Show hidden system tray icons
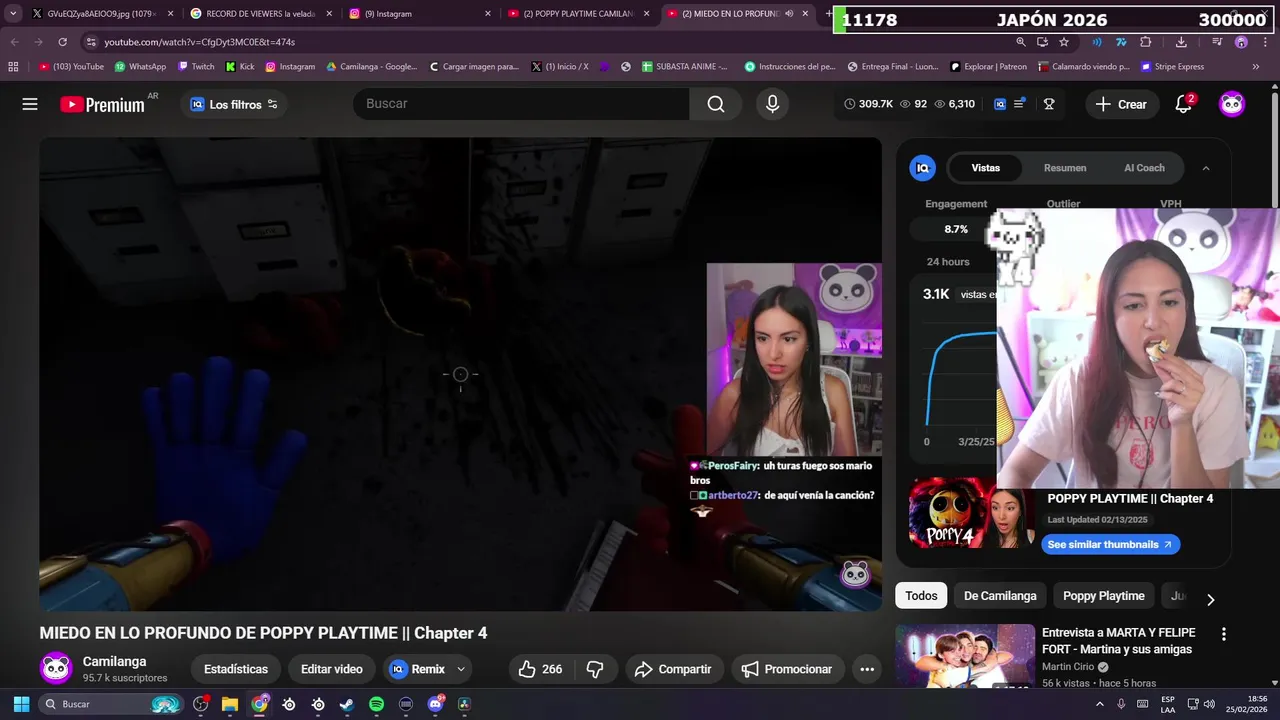Viewport: 1280px width, 720px height. (x=1100, y=704)
